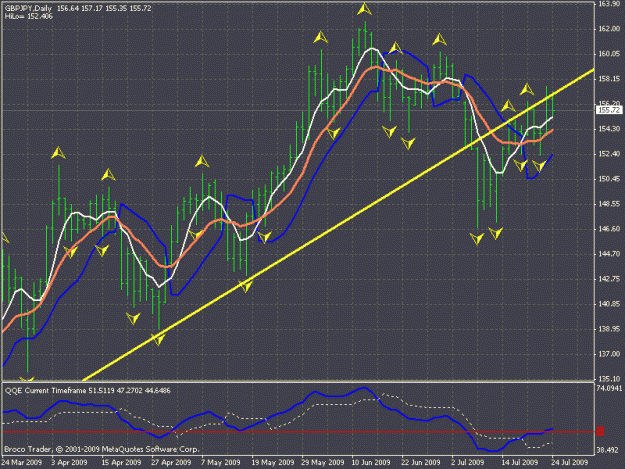Click the 14 Jul 2009 date label
Viewport: 625px width, 469px height.
520,463
